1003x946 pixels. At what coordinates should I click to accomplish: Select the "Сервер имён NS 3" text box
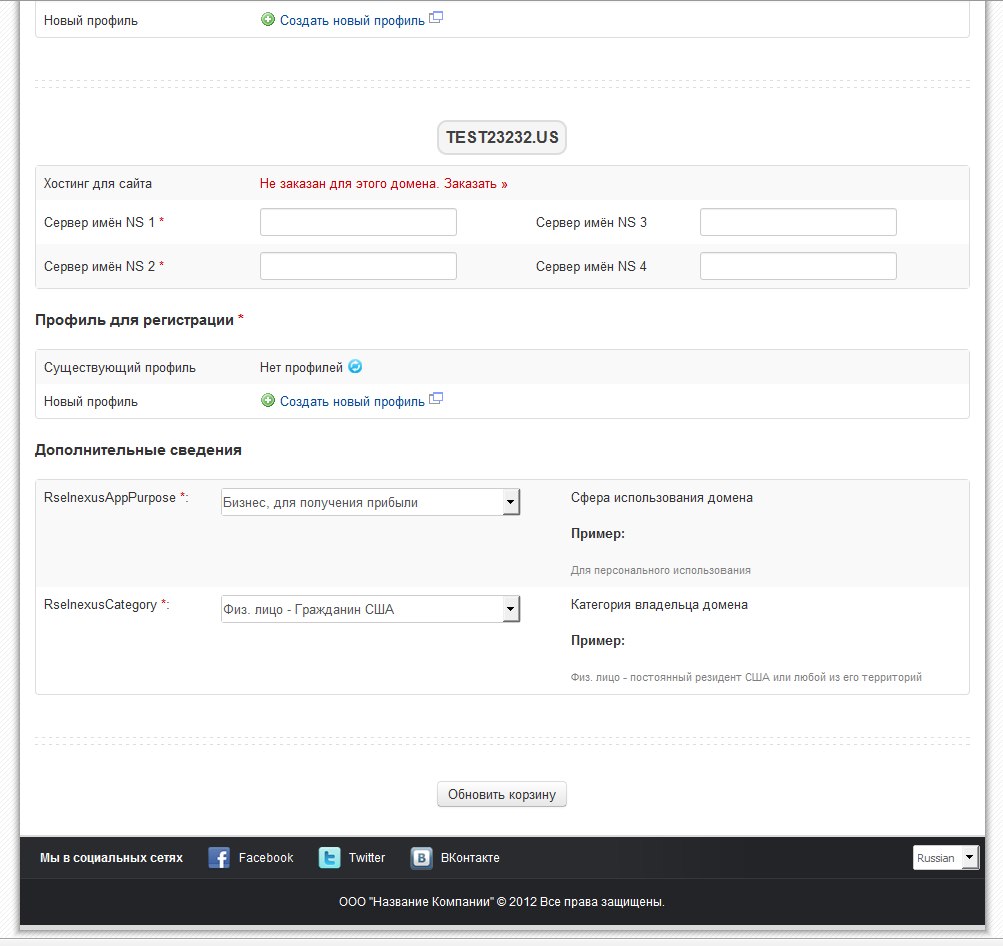798,222
